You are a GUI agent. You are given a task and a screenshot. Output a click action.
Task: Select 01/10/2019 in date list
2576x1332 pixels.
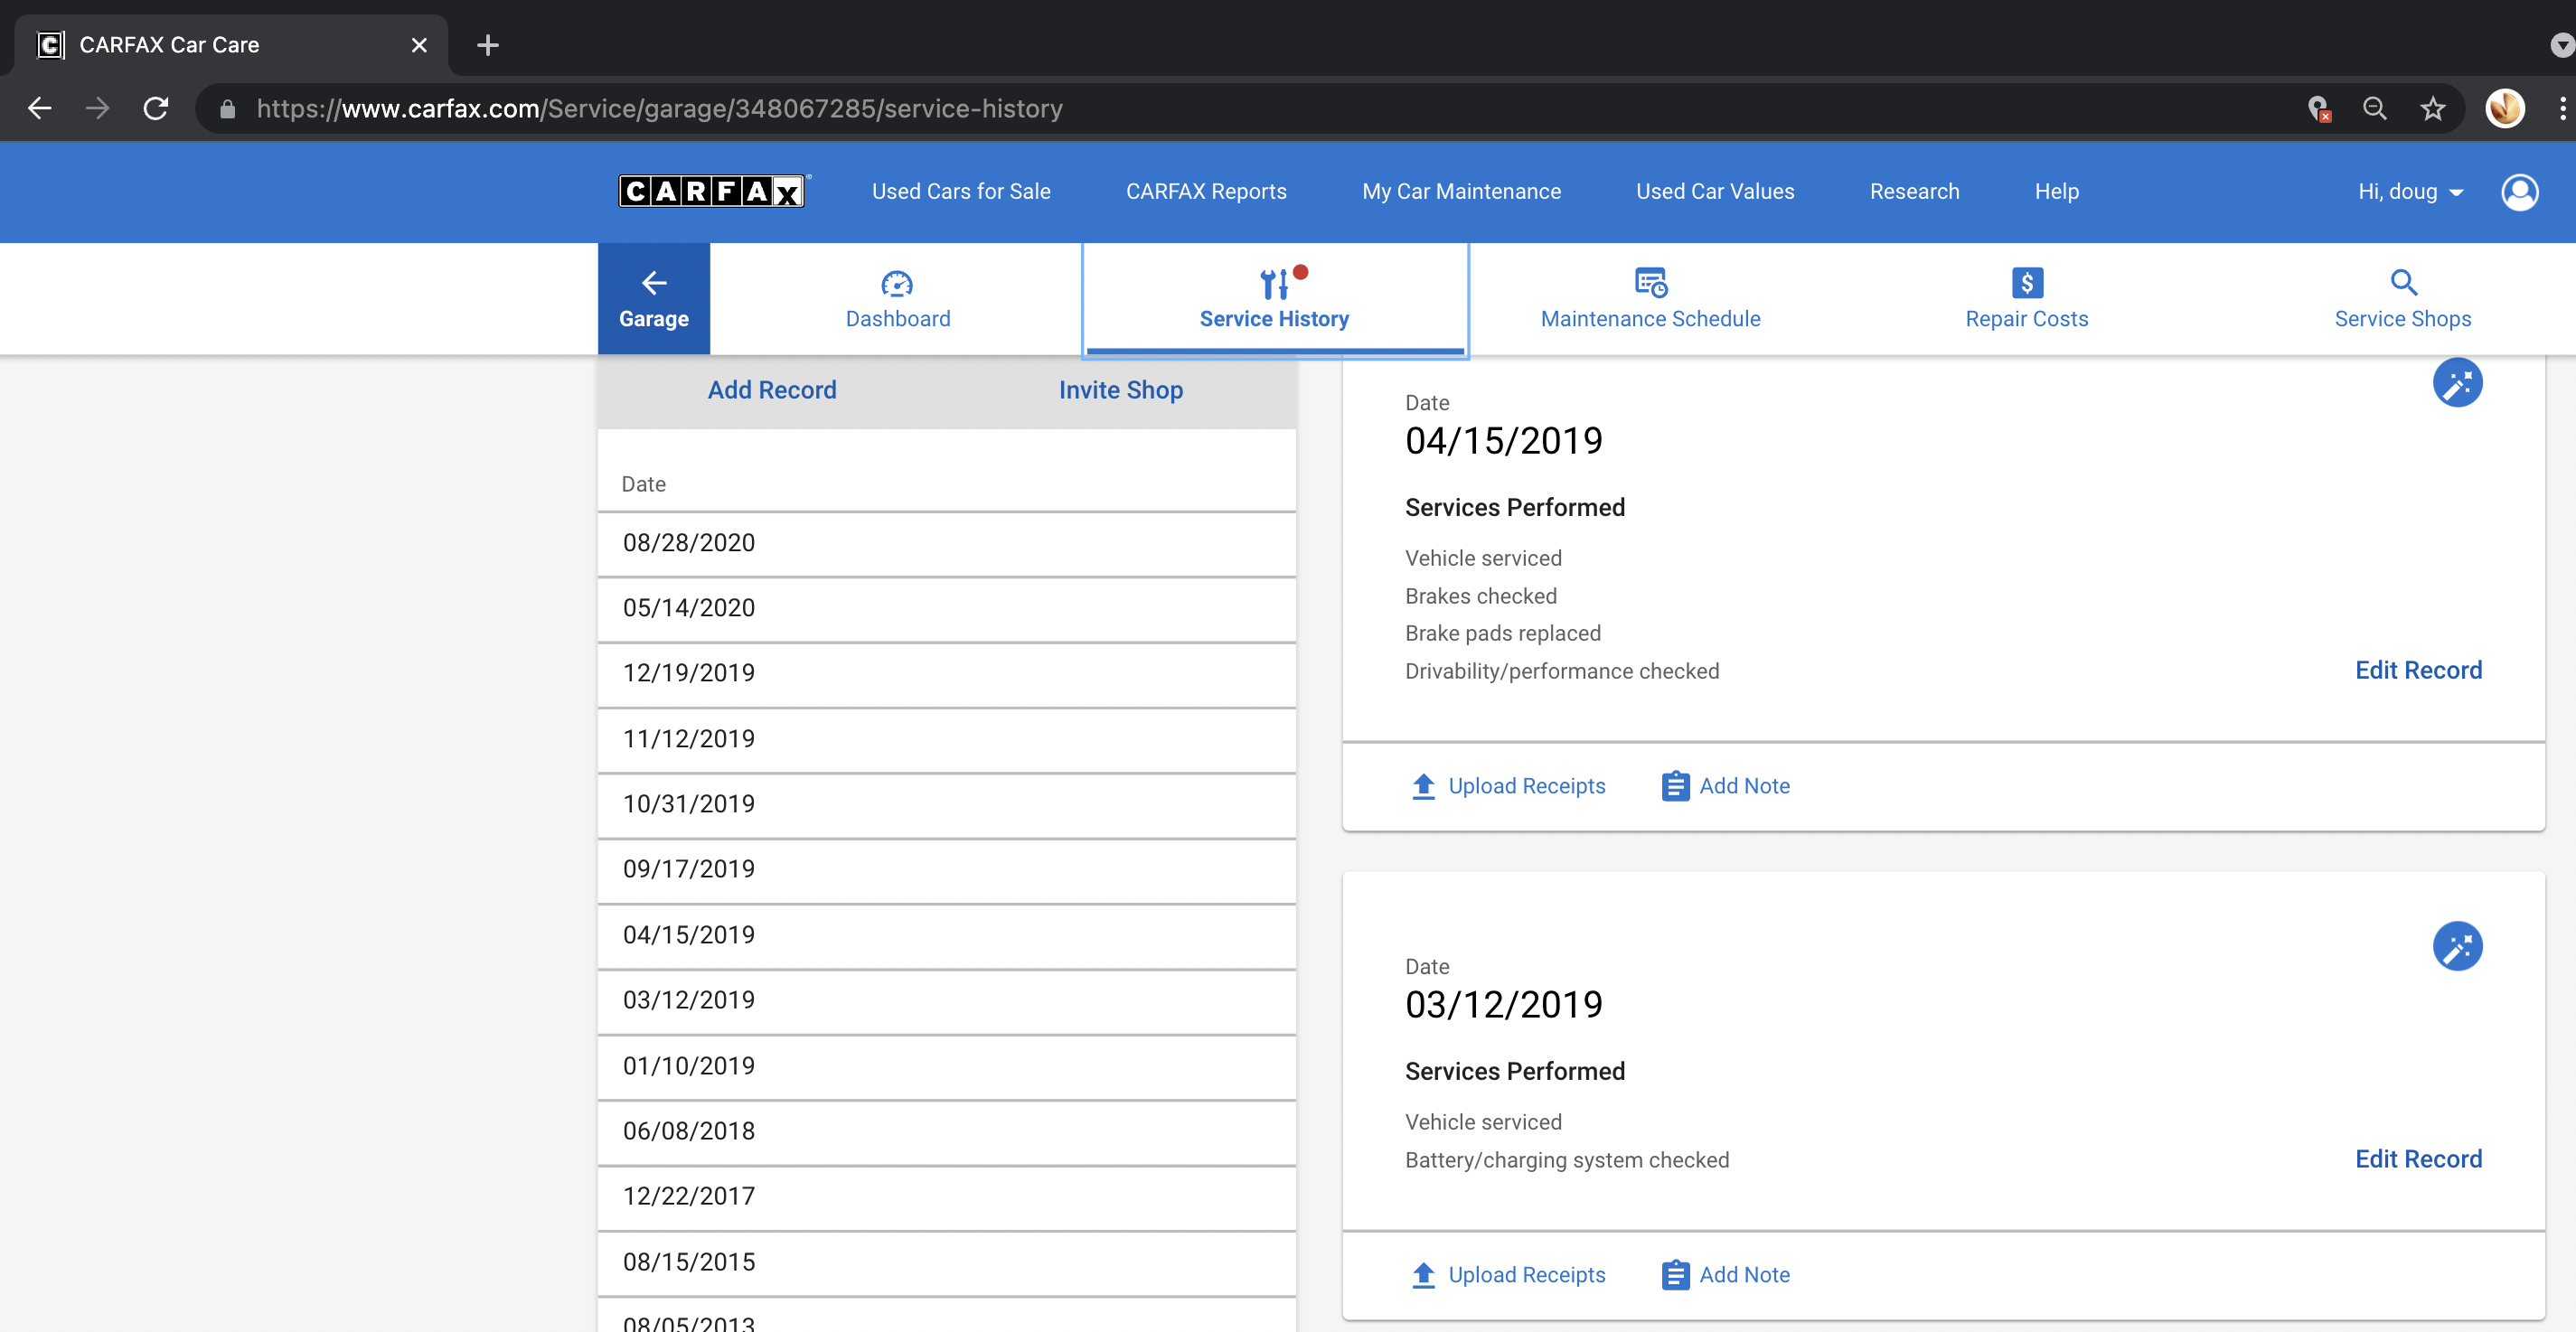(946, 1066)
